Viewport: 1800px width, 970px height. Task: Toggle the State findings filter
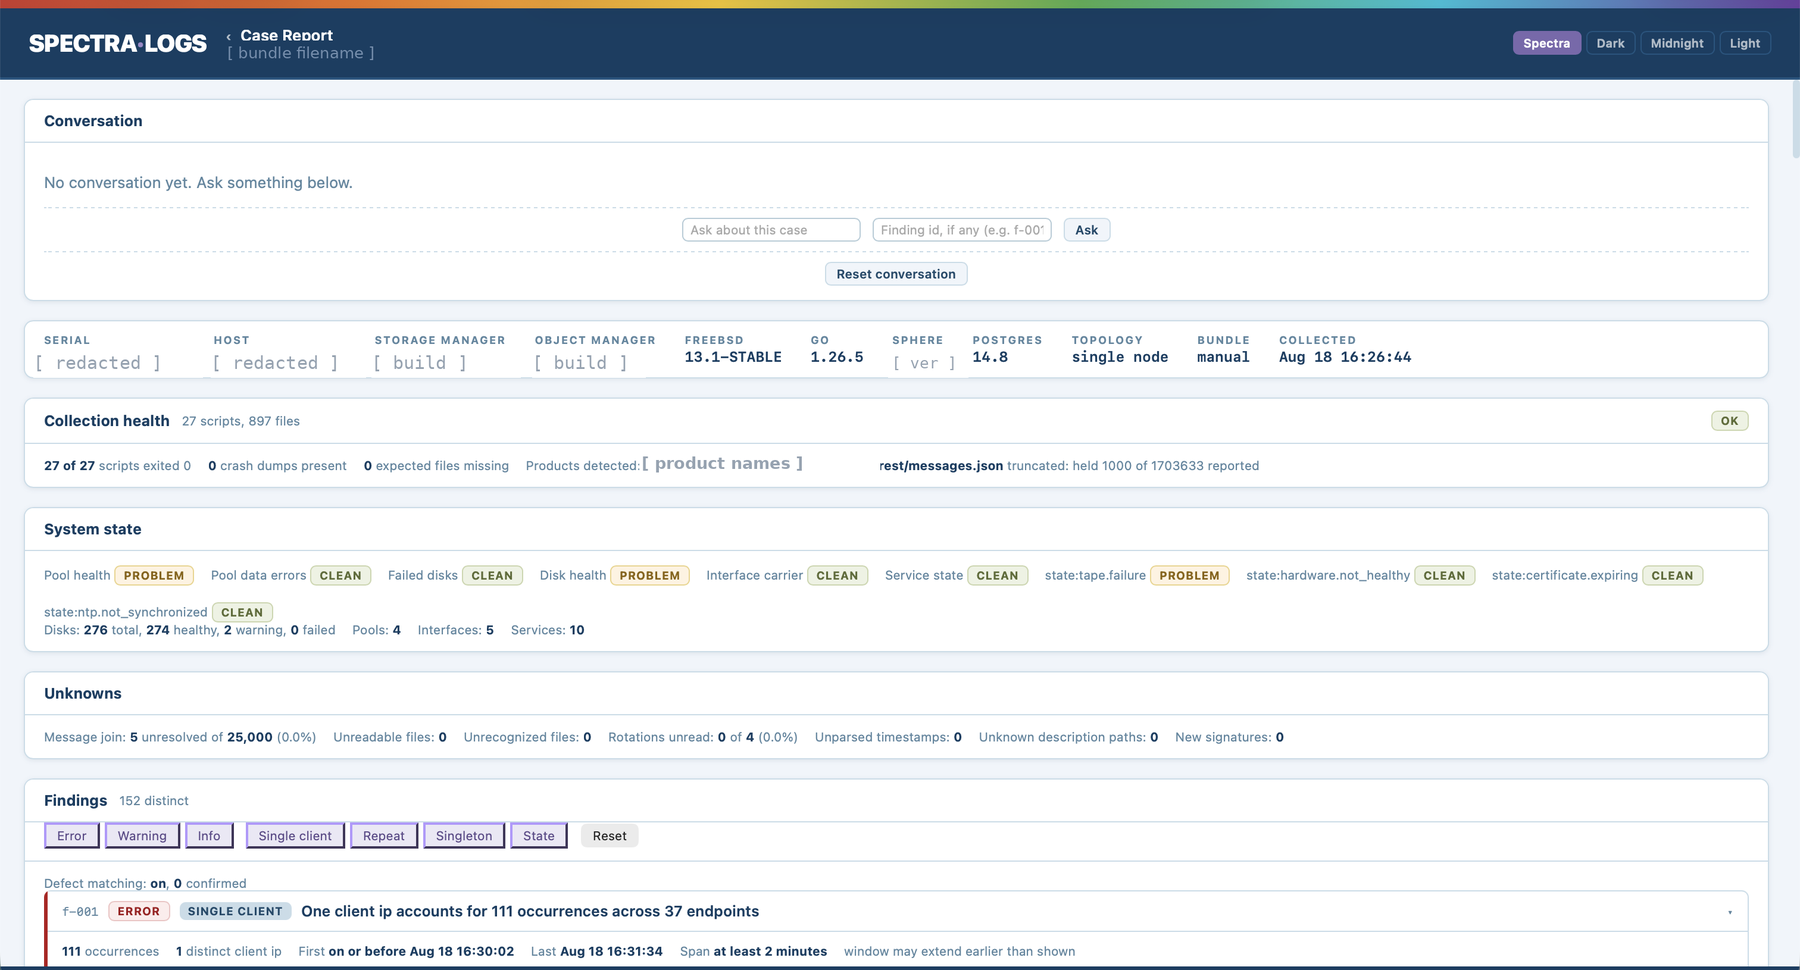tap(539, 836)
